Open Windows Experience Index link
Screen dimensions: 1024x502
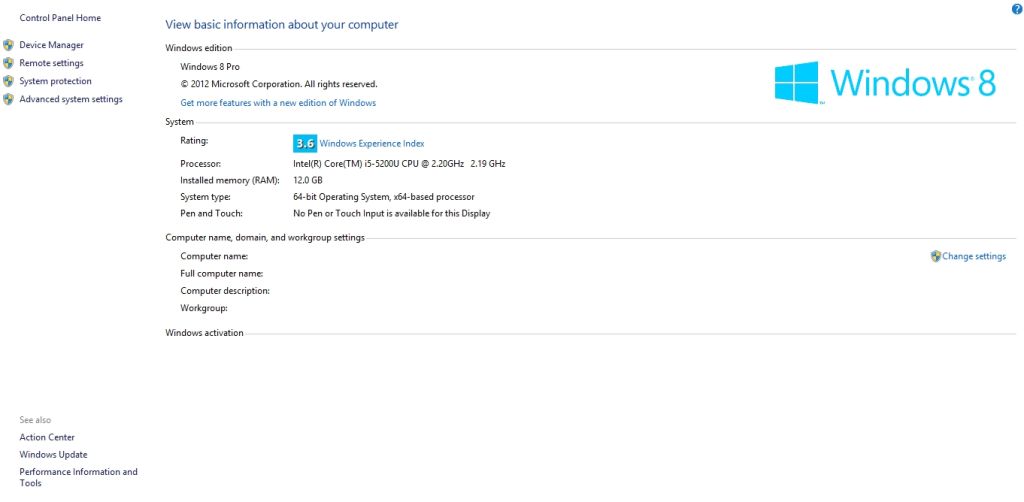click(372, 144)
